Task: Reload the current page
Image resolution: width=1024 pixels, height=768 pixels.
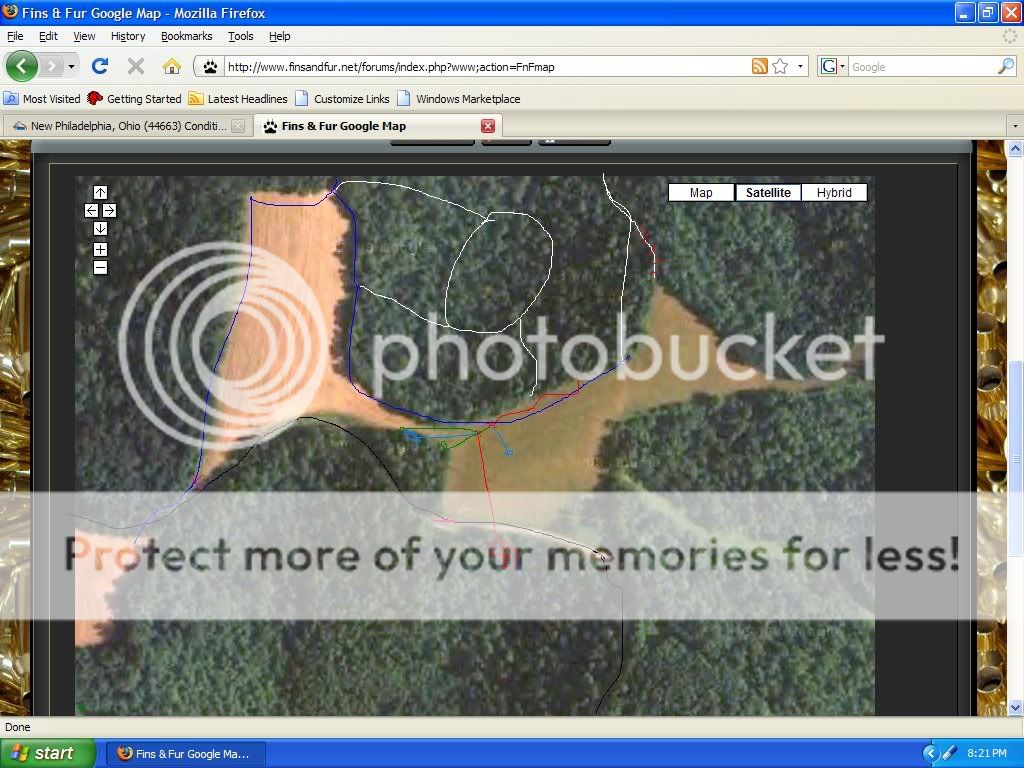Action: [x=100, y=66]
